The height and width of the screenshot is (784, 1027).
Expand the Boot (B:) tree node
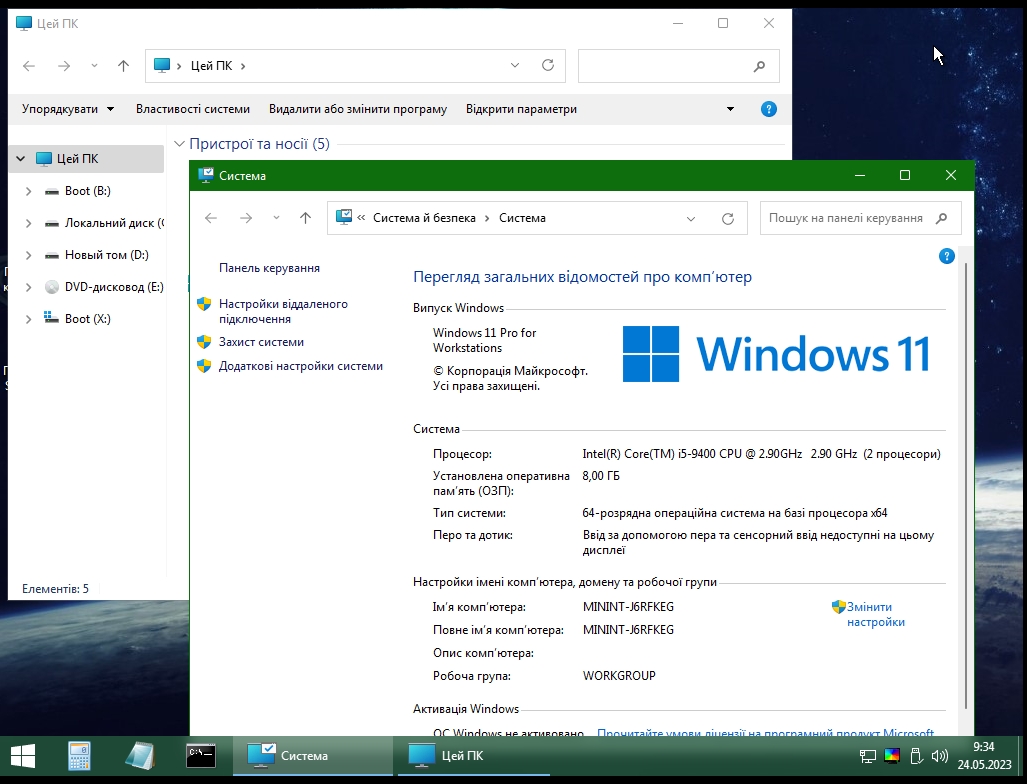coord(28,191)
